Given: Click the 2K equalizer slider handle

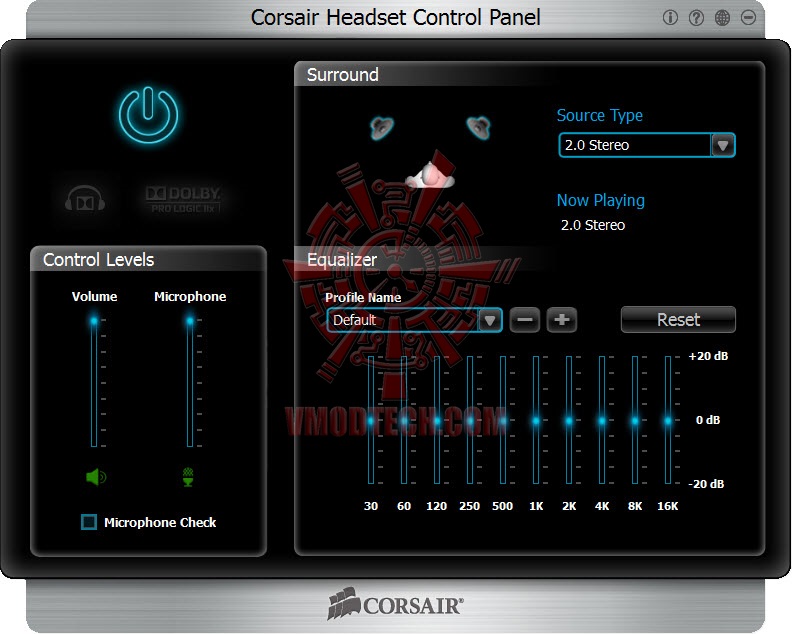Looking at the screenshot, I should [569, 420].
